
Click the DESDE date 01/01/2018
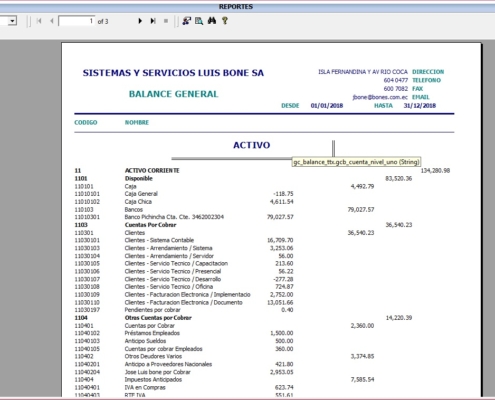(327, 106)
